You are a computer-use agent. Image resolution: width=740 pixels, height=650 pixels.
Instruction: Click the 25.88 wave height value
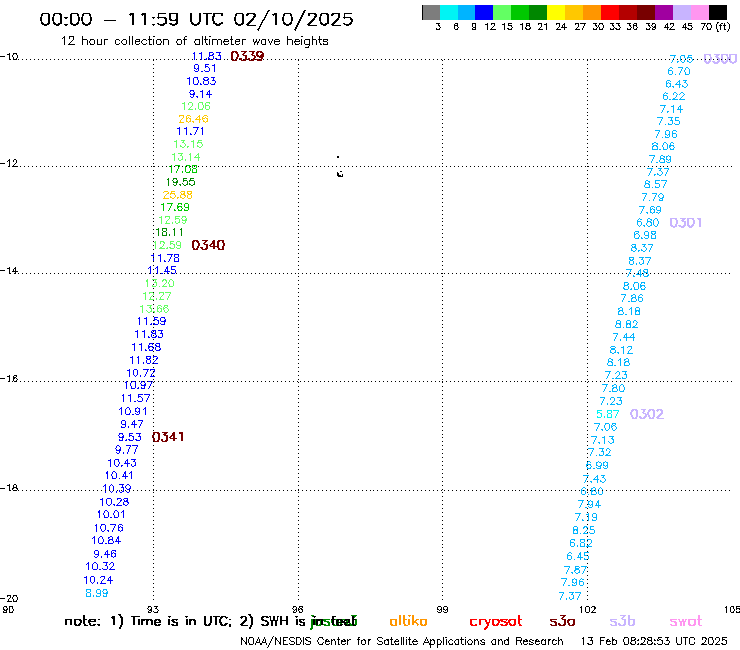177,195
